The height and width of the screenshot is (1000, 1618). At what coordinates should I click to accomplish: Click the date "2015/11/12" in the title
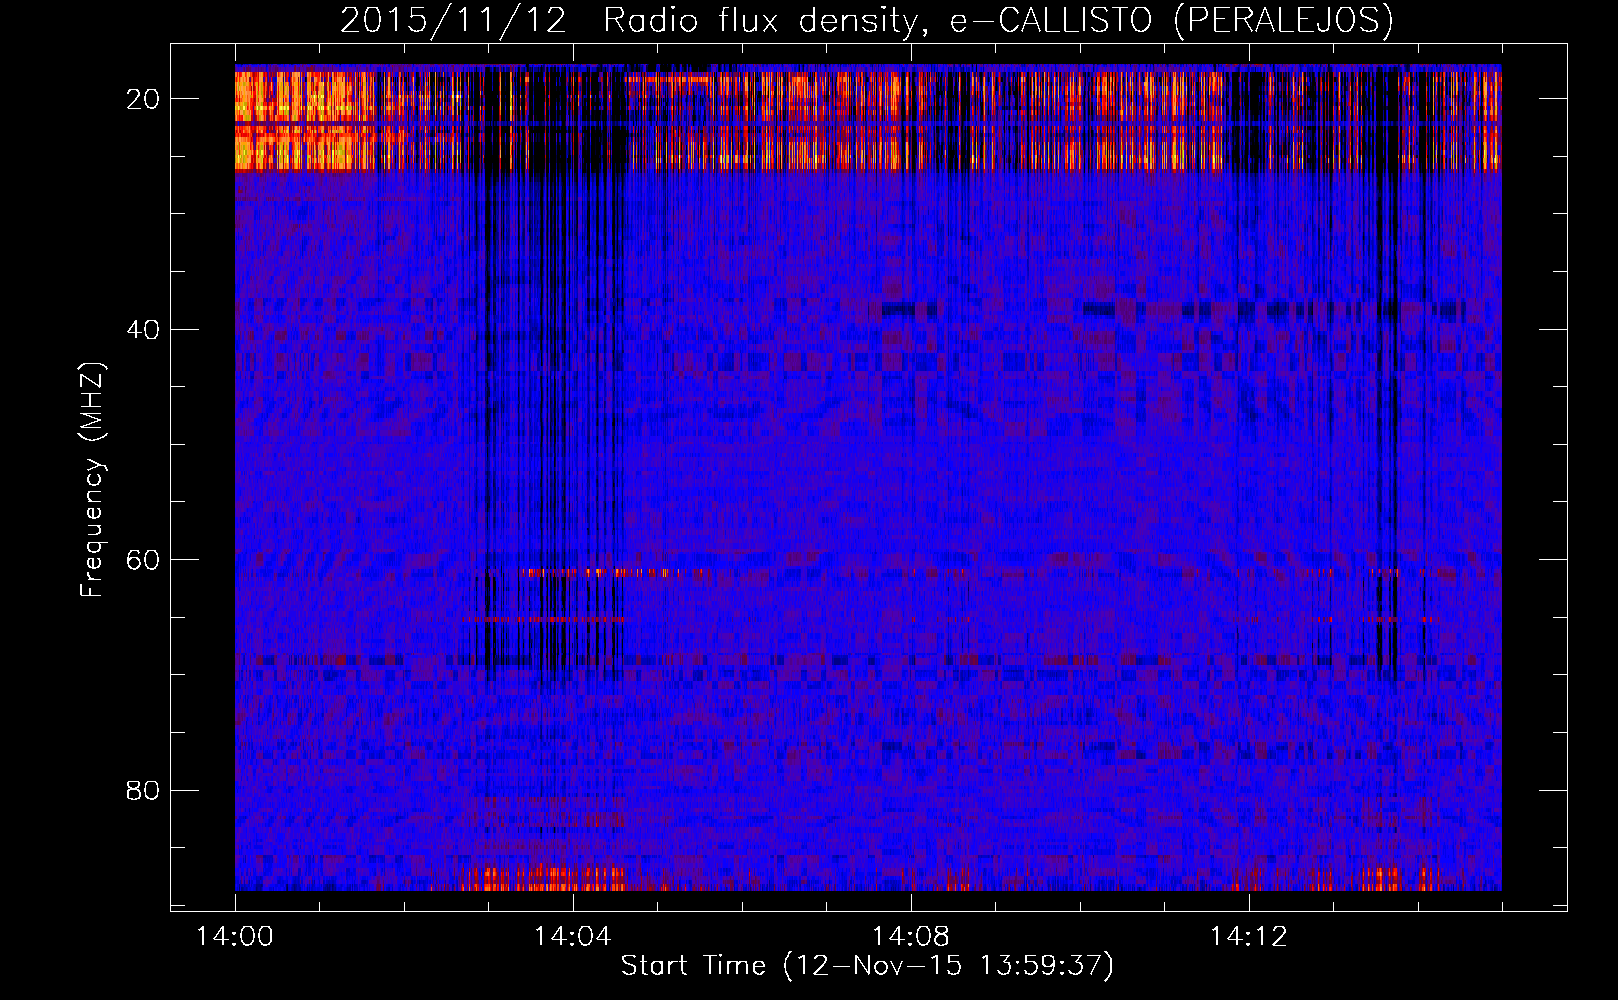(x=454, y=20)
